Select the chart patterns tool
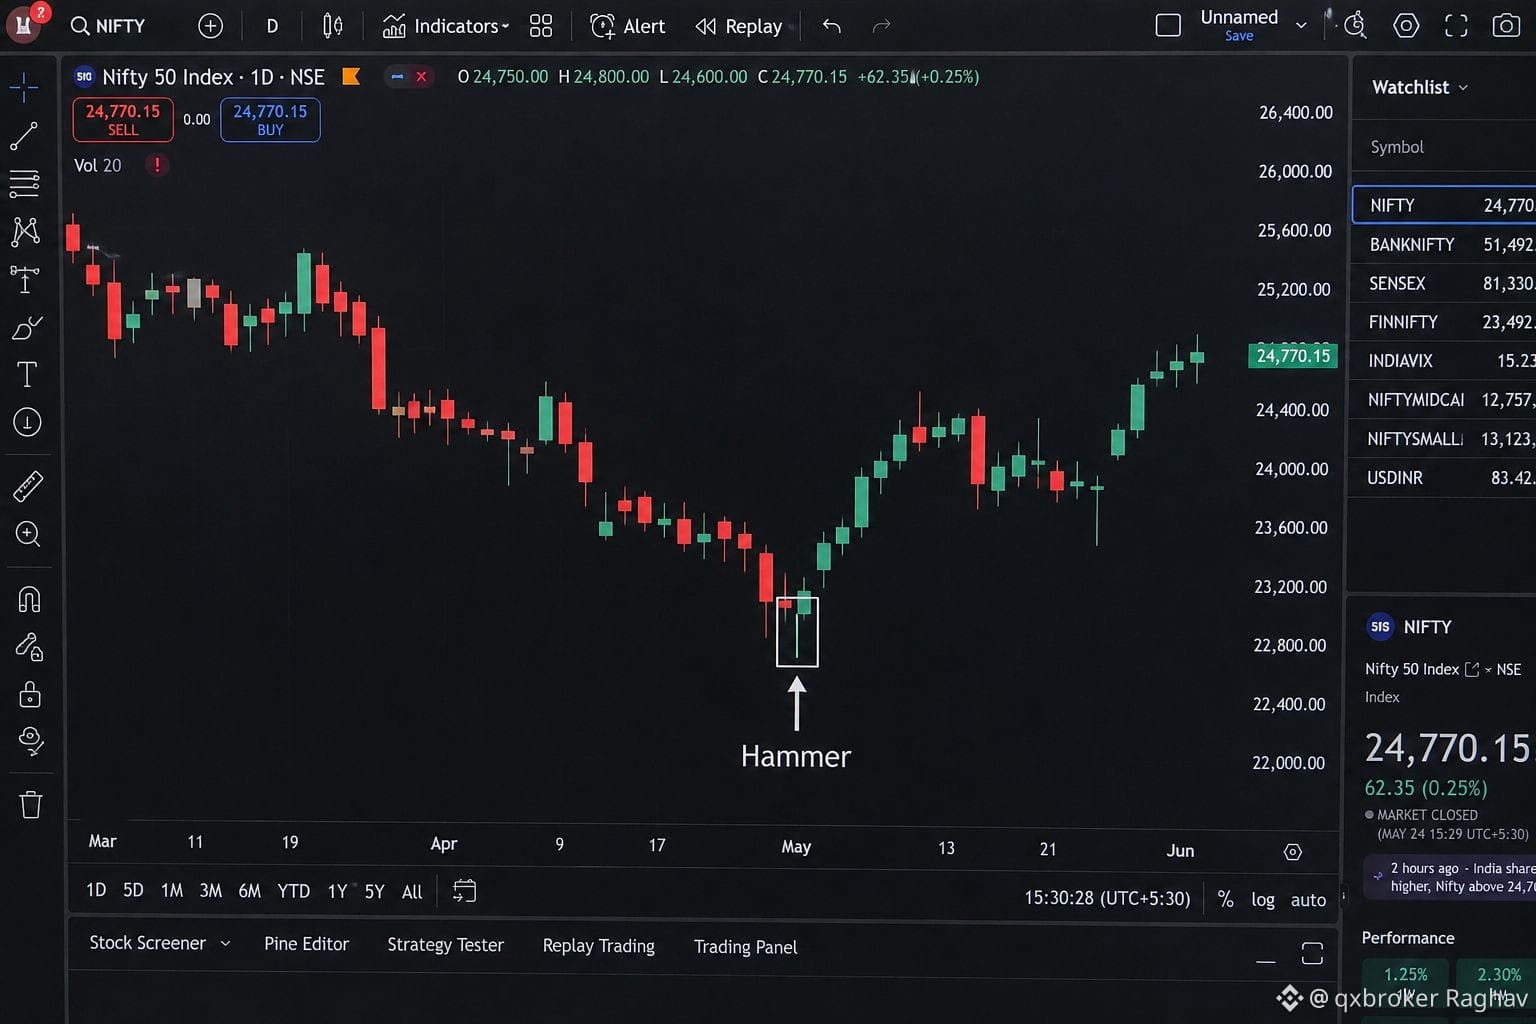The image size is (1536, 1024). tap(25, 231)
